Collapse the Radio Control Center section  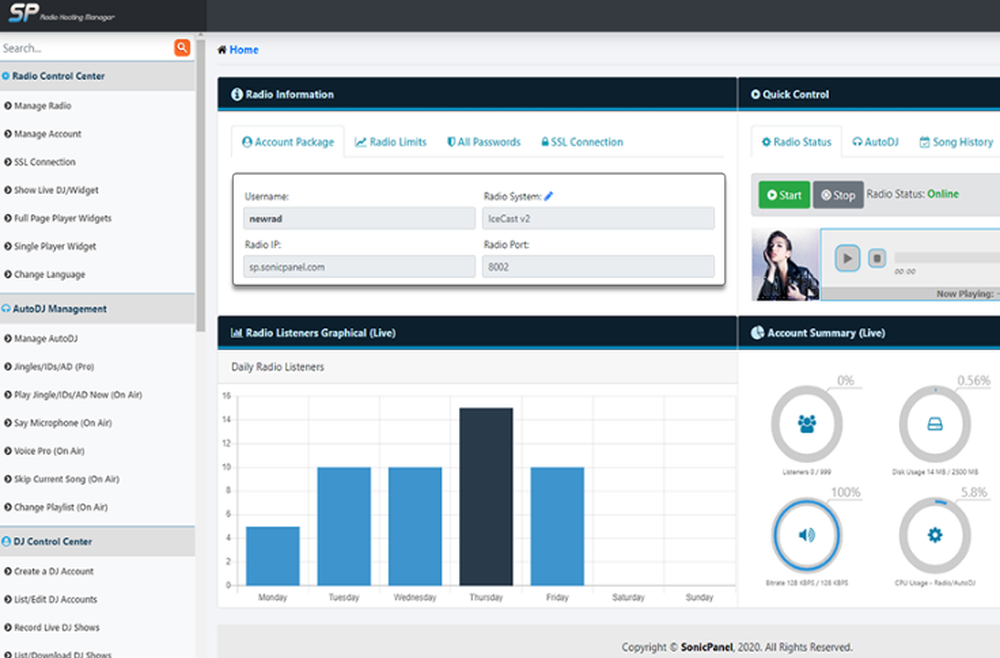pyautogui.click(x=57, y=76)
